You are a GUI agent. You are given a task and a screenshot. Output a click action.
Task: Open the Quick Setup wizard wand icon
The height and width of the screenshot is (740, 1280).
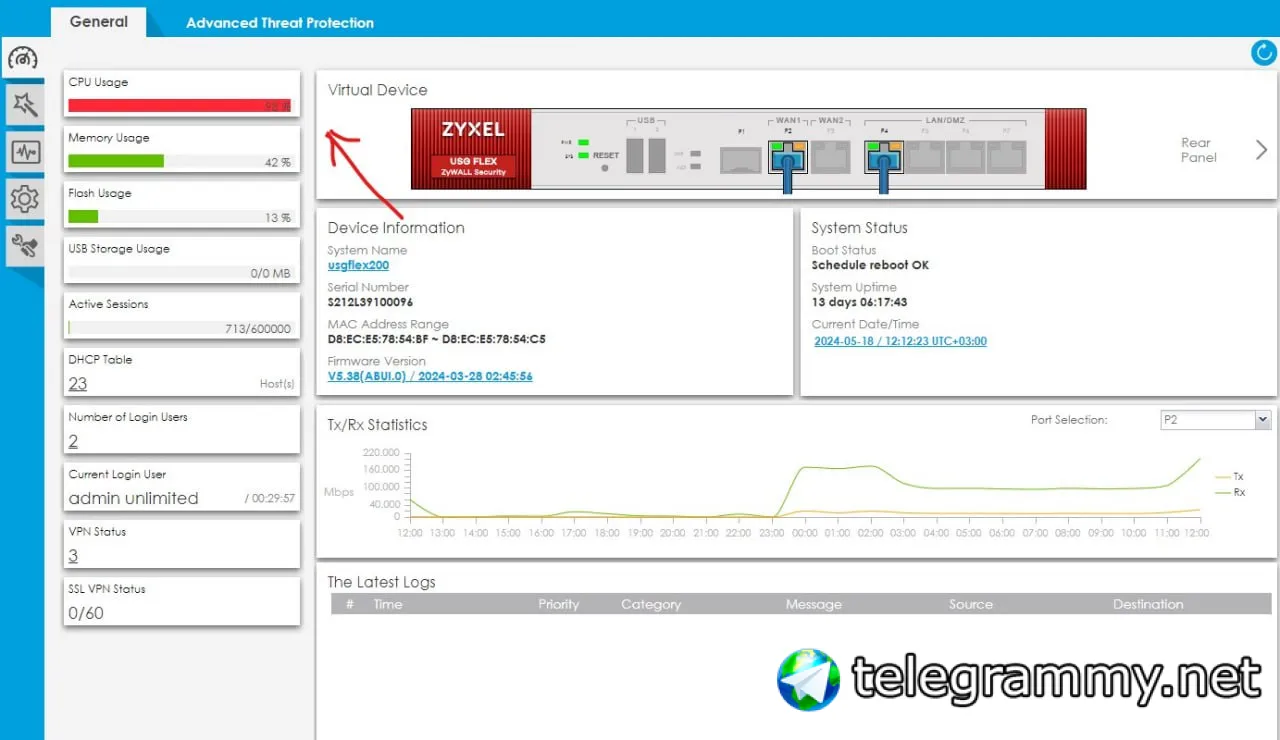[24, 104]
